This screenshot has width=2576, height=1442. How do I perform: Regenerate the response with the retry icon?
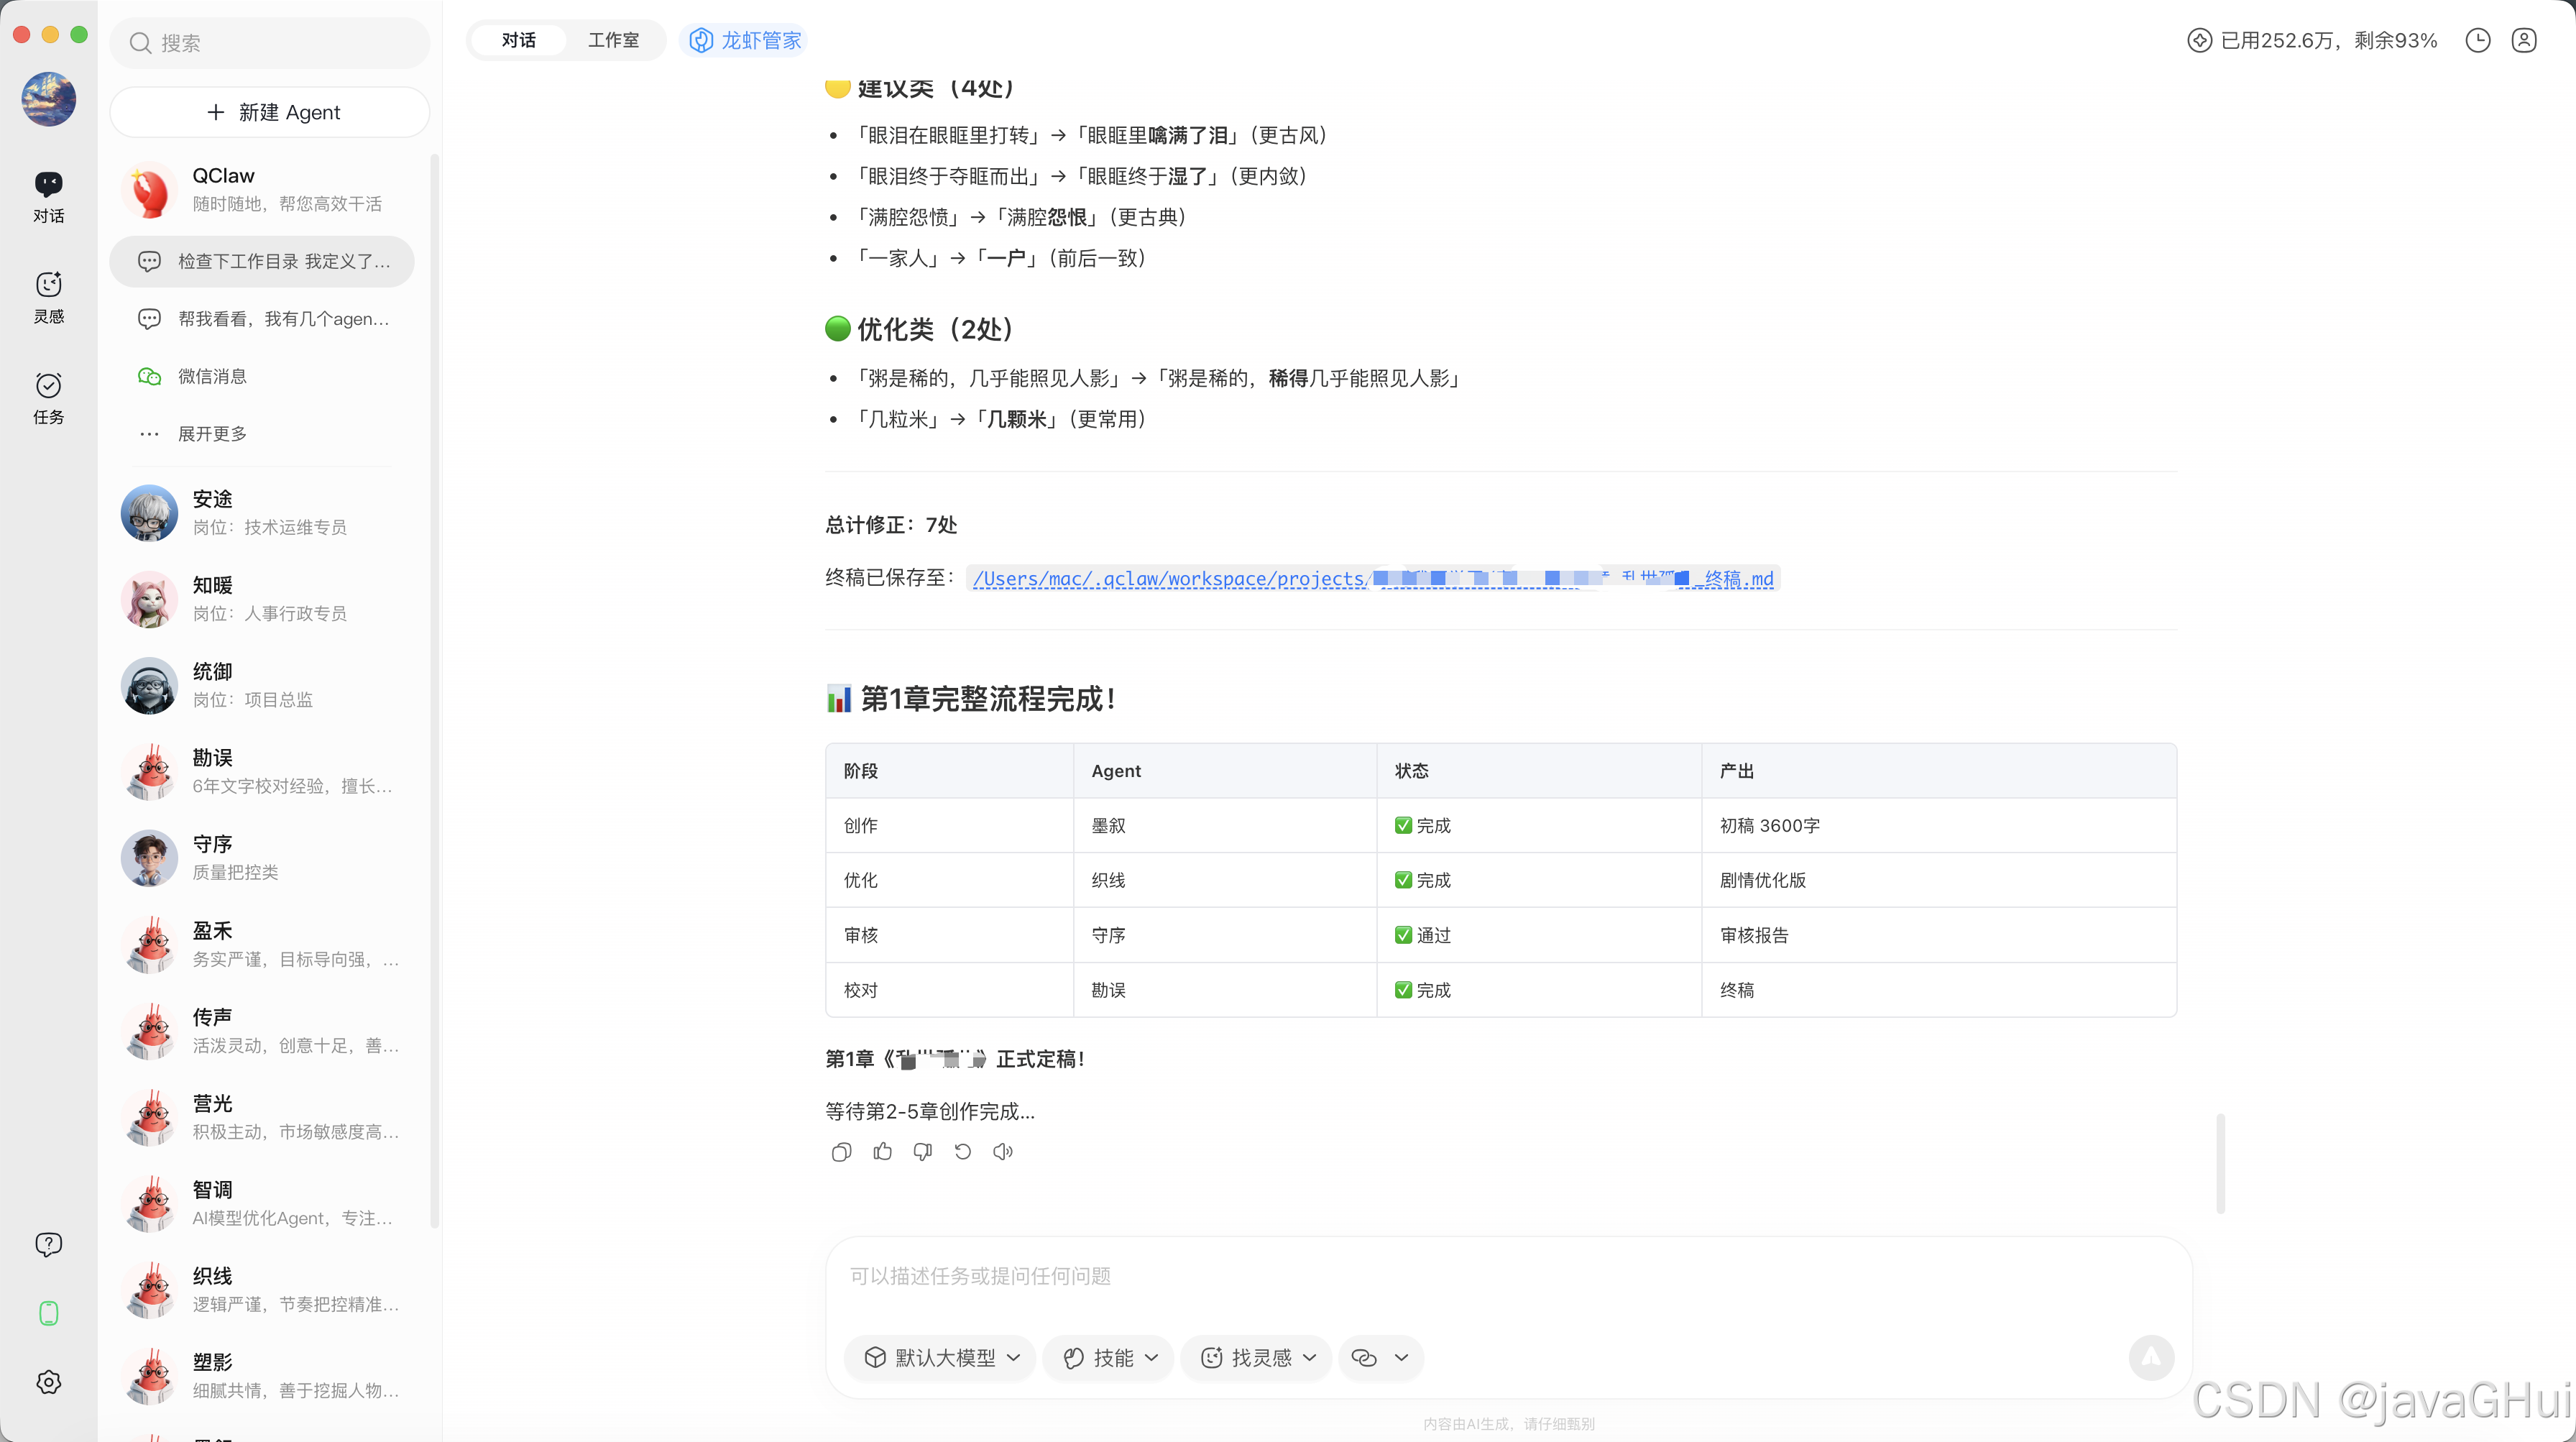962,1152
